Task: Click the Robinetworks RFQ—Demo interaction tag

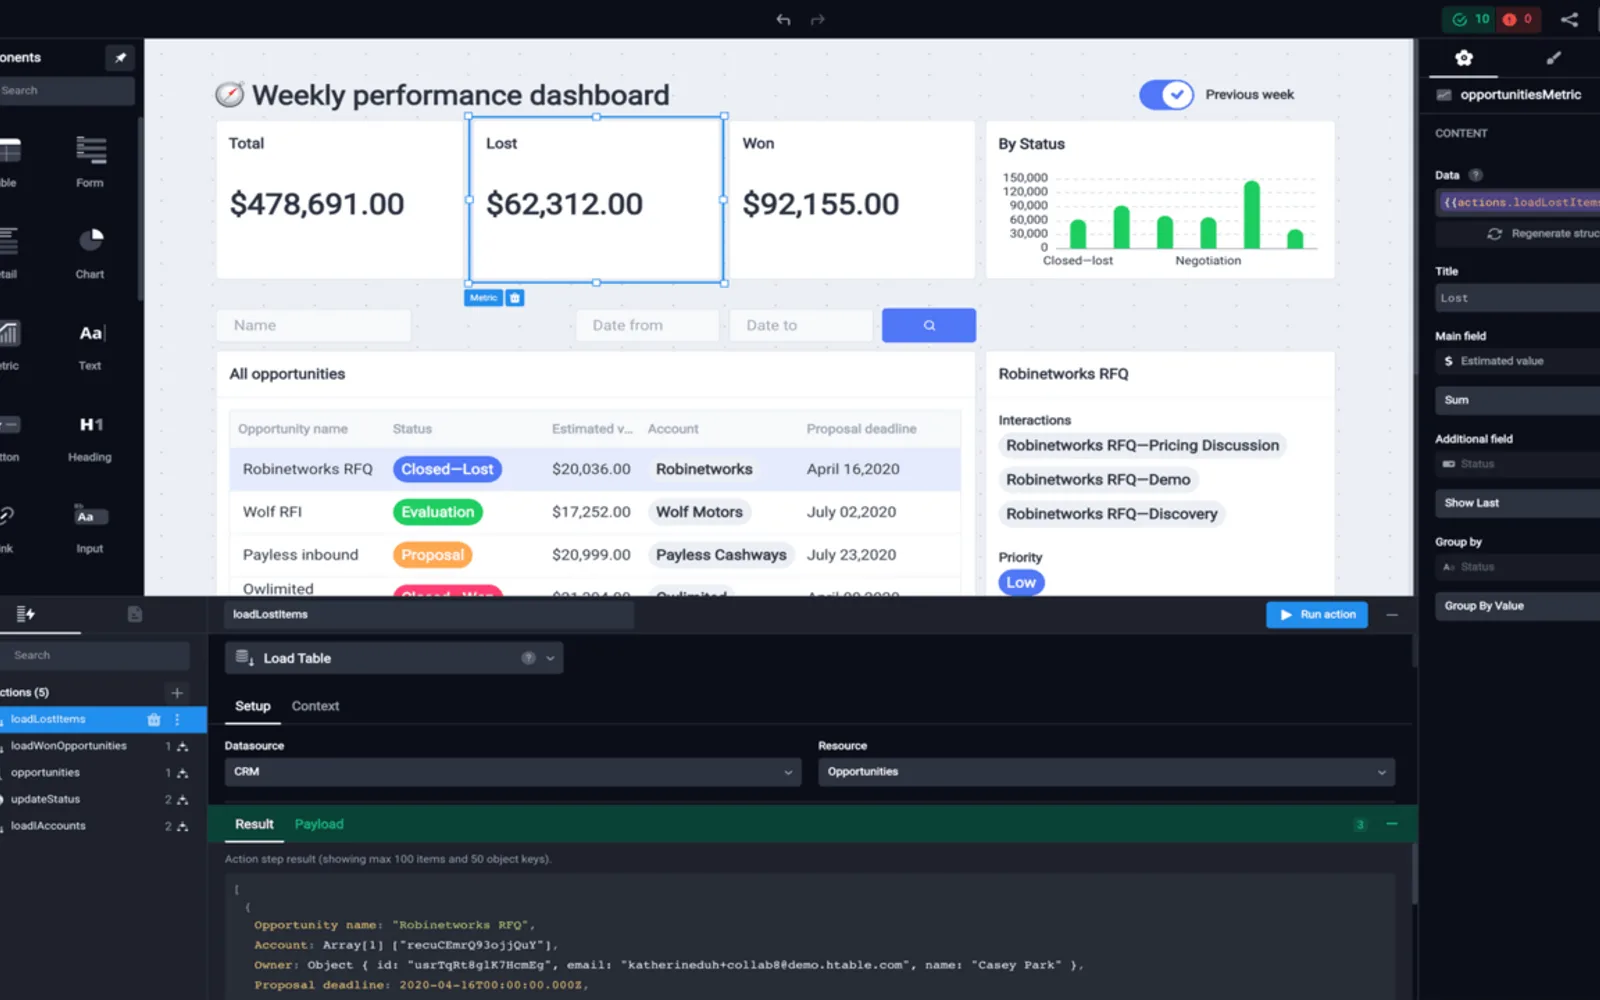Action: tap(1098, 480)
